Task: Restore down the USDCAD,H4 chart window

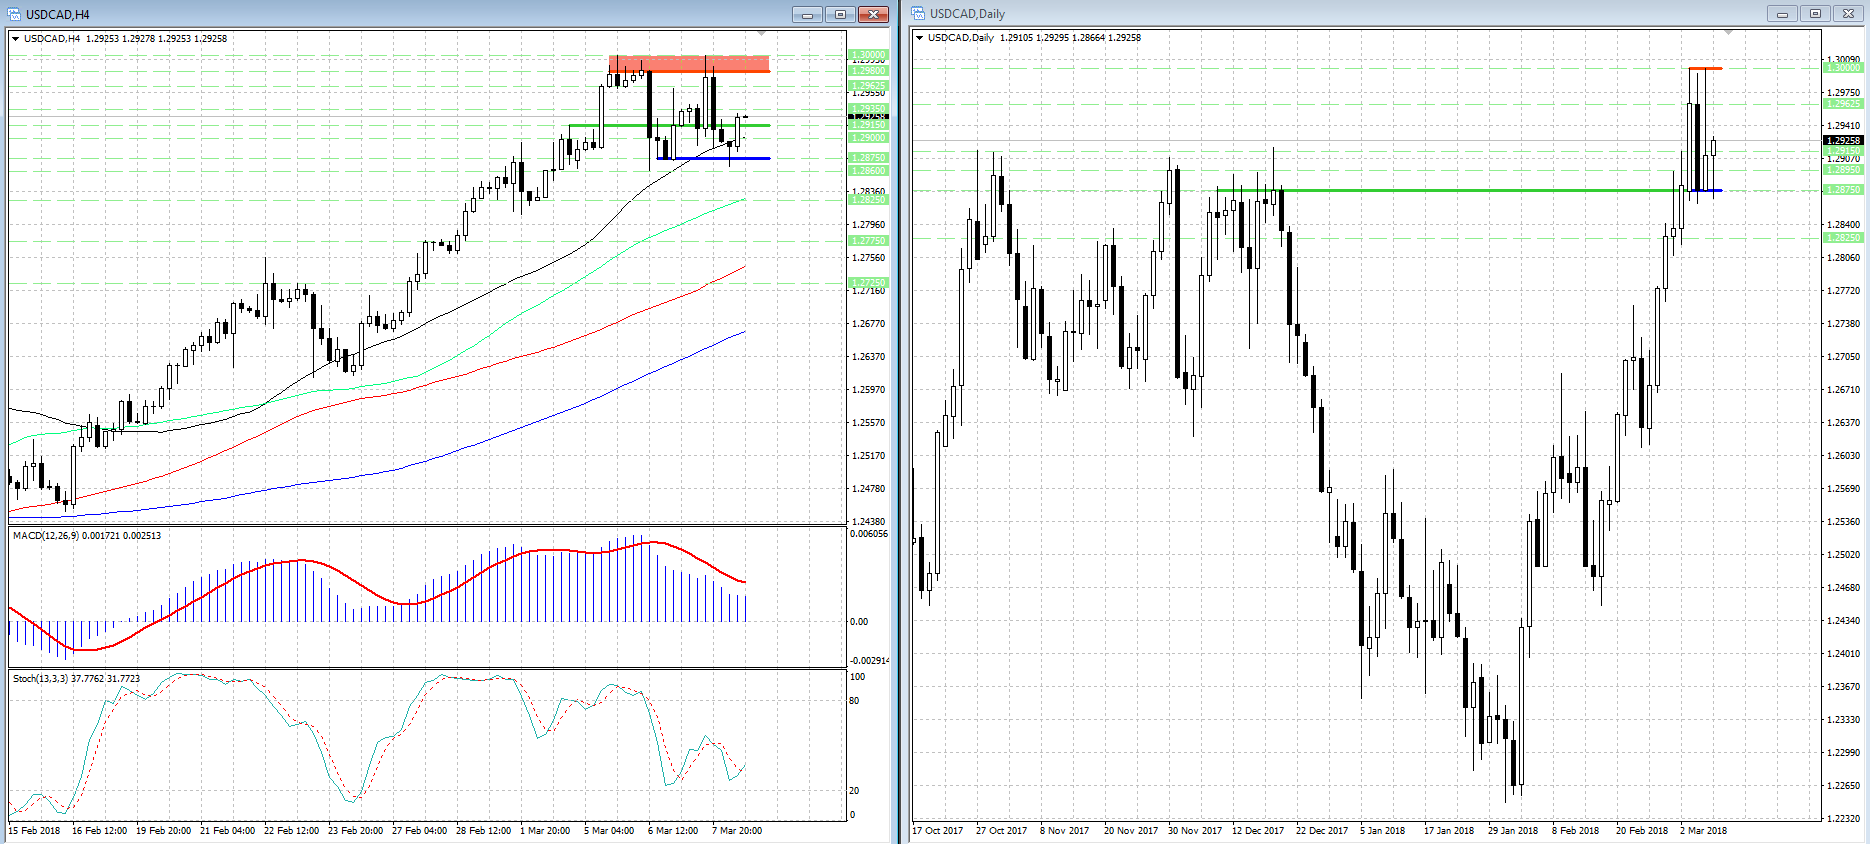Action: pos(840,14)
